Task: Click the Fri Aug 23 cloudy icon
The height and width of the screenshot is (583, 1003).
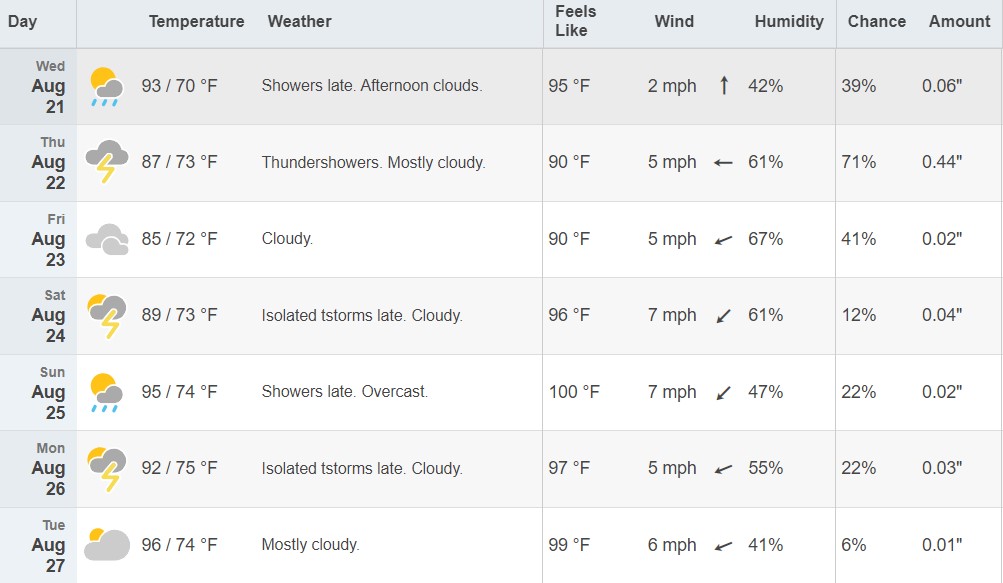Action: (107, 239)
